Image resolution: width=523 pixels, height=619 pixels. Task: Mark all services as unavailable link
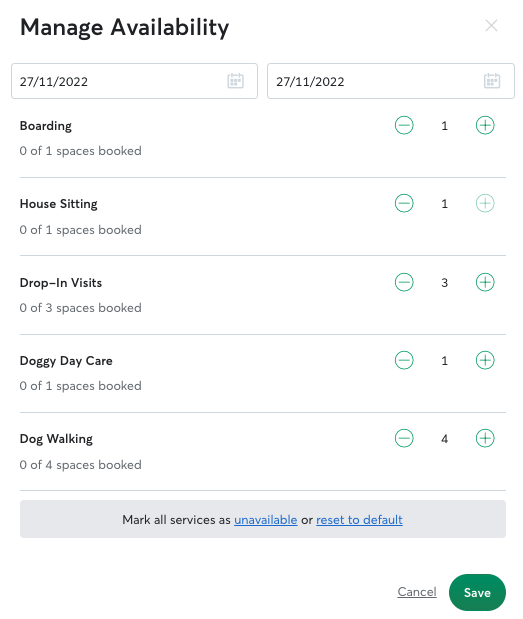pyautogui.click(x=266, y=520)
